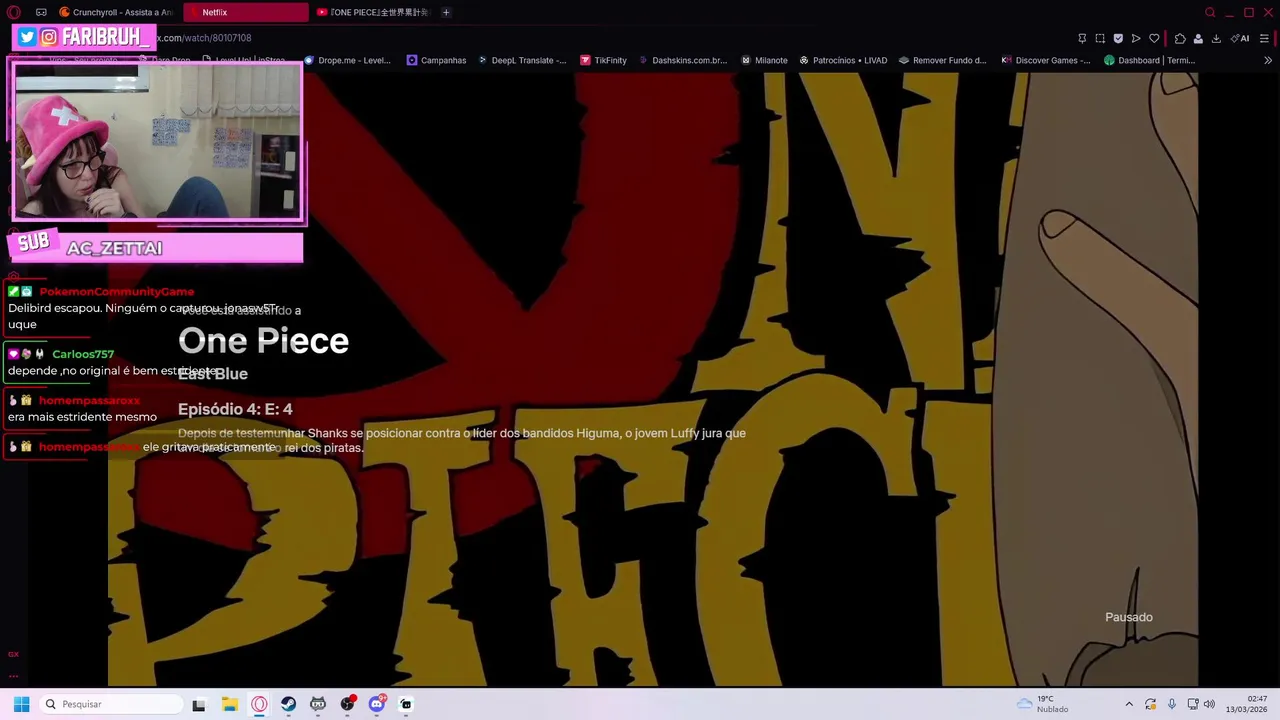Open the Aria AI assistant button
Image resolution: width=1280 pixels, height=720 pixels.
[1240, 38]
